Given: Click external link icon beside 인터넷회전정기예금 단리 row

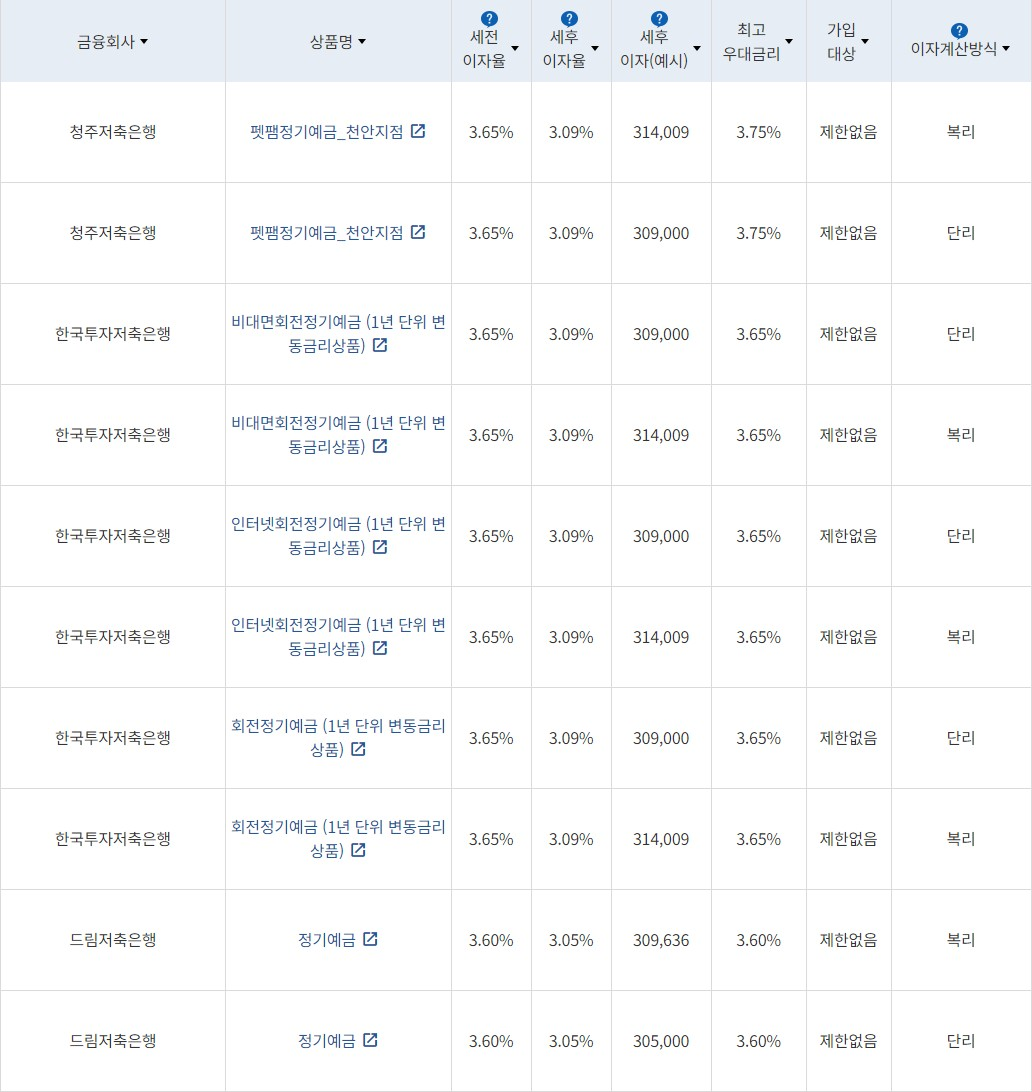Looking at the screenshot, I should (380, 548).
